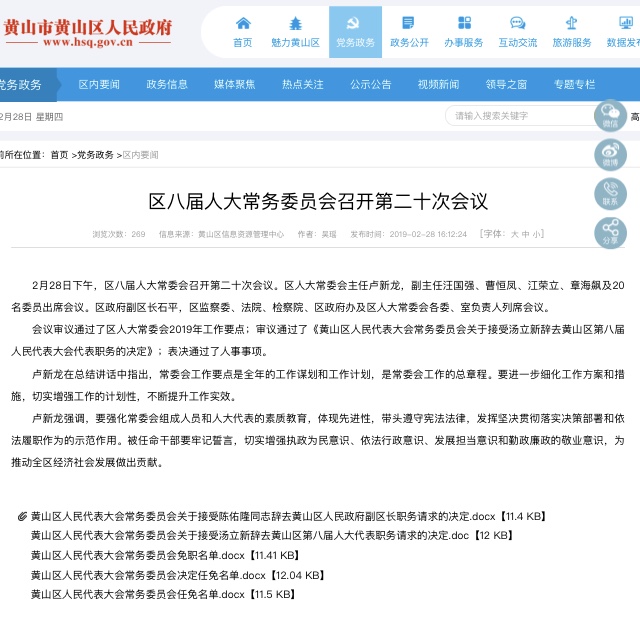Set font size to 大

point(515,234)
